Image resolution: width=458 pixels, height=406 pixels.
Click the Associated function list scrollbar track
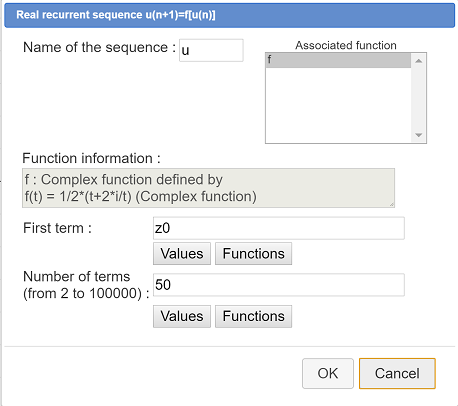click(x=419, y=98)
